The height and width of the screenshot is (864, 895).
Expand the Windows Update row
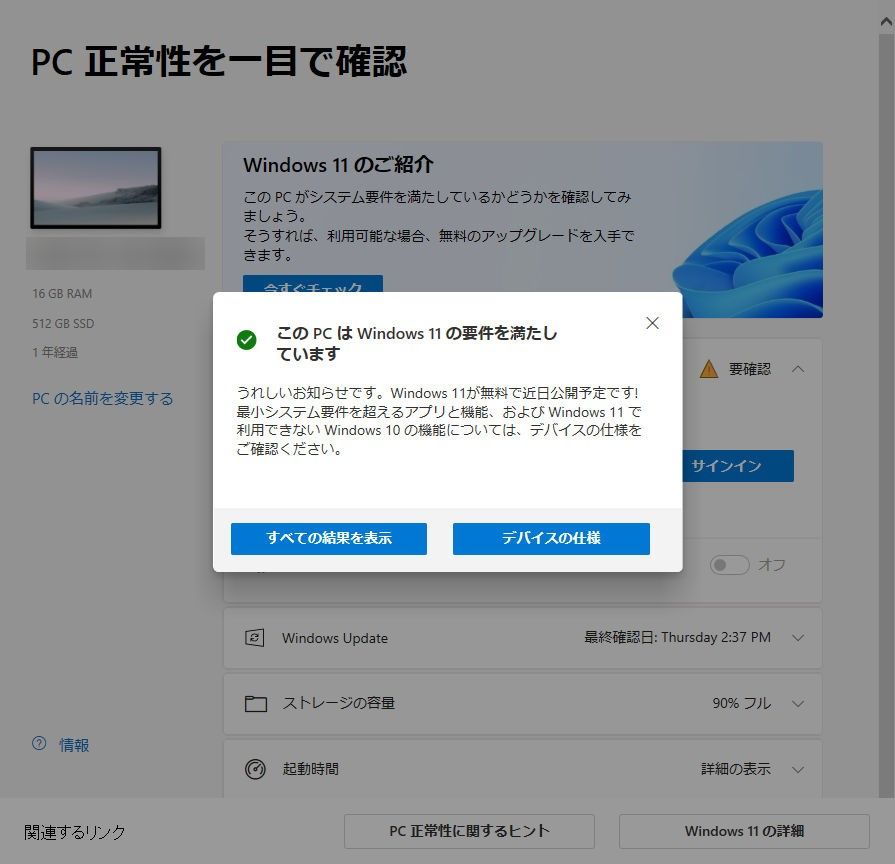798,637
